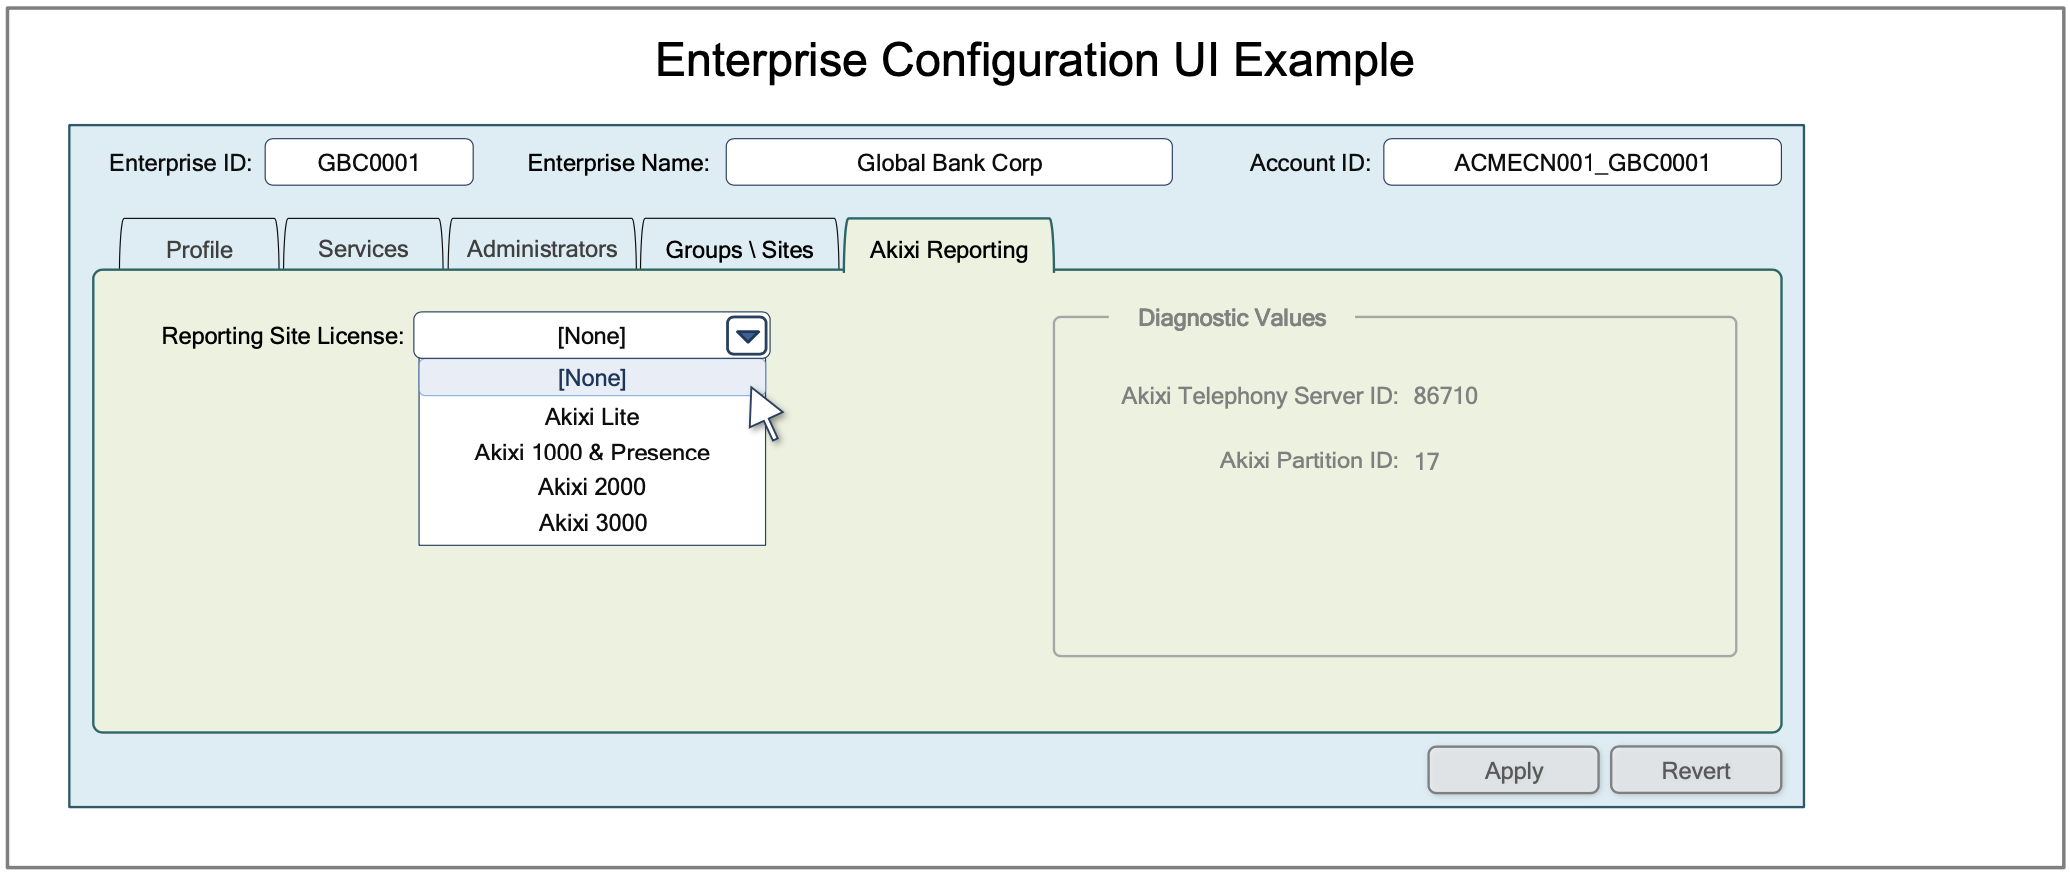Screen dimensions: 2070x874
Task: Open the Services tab
Action: click(x=363, y=249)
